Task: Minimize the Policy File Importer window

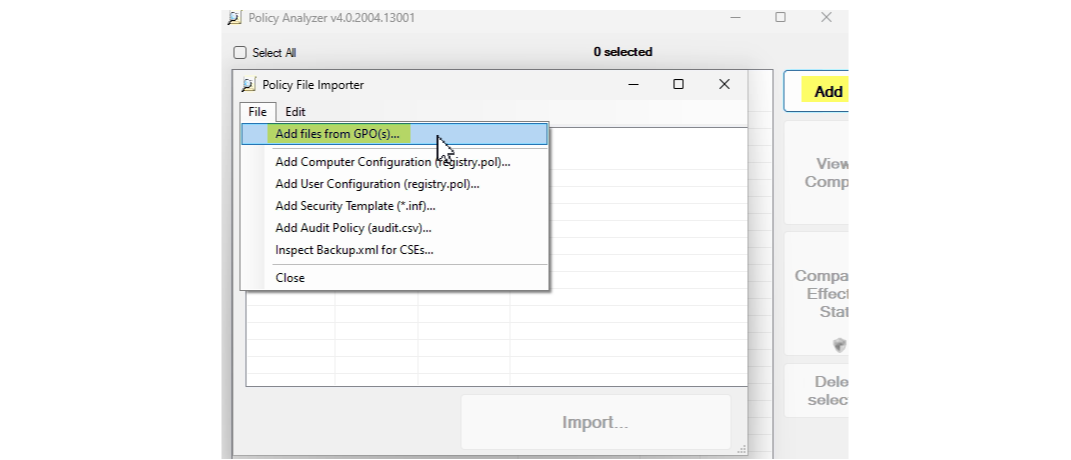Action: [x=633, y=84]
